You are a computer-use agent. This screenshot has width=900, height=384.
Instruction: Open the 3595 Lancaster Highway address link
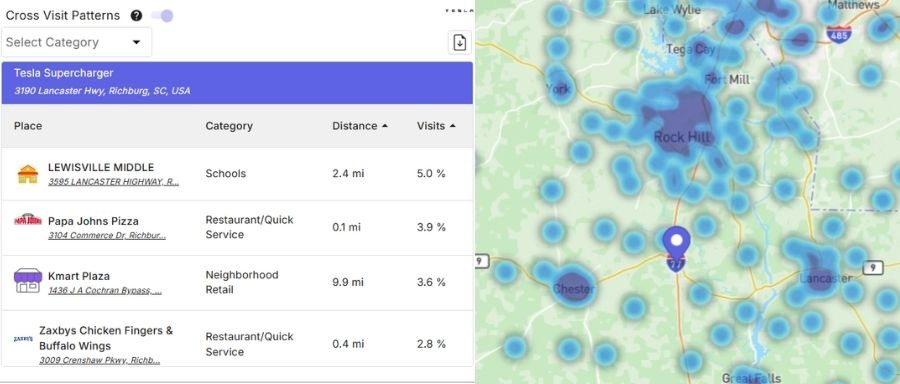pos(114,182)
